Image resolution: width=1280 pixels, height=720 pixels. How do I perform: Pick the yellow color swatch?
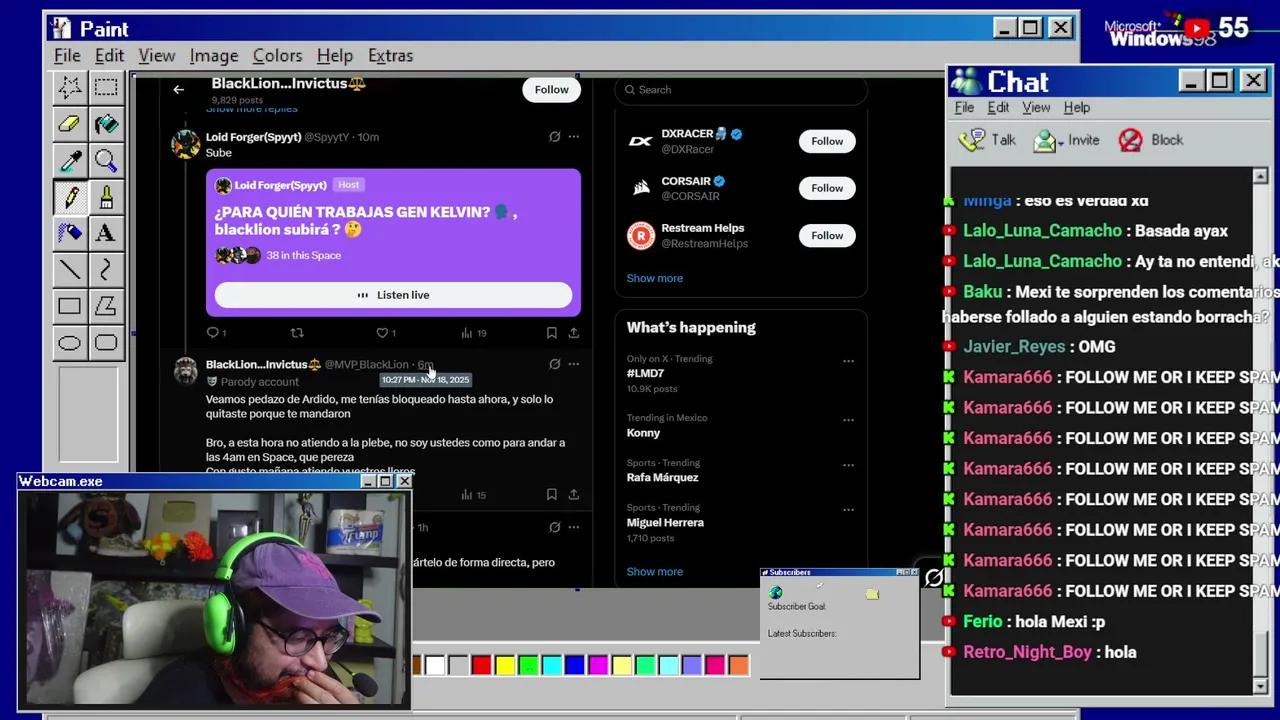tap(505, 665)
